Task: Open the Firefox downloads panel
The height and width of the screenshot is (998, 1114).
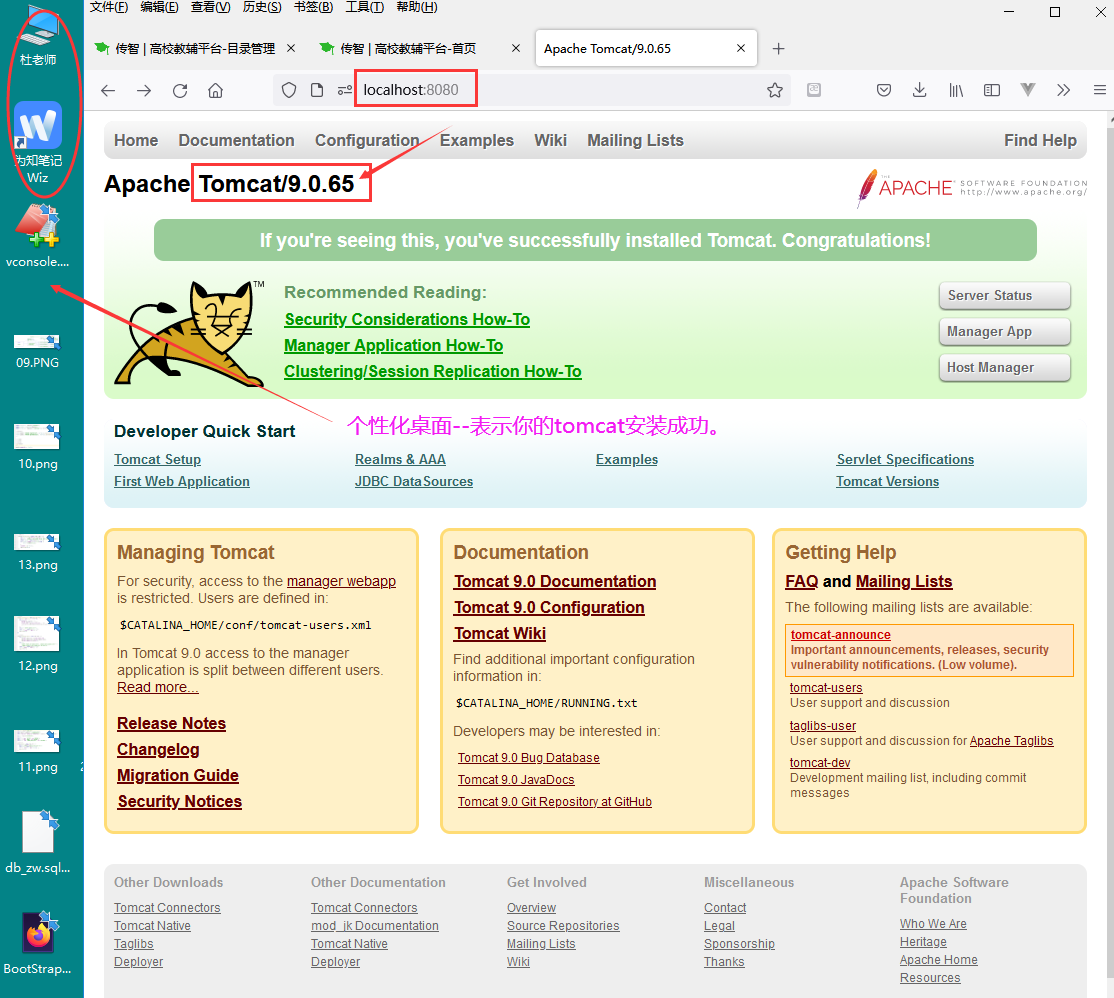Action: click(x=920, y=90)
